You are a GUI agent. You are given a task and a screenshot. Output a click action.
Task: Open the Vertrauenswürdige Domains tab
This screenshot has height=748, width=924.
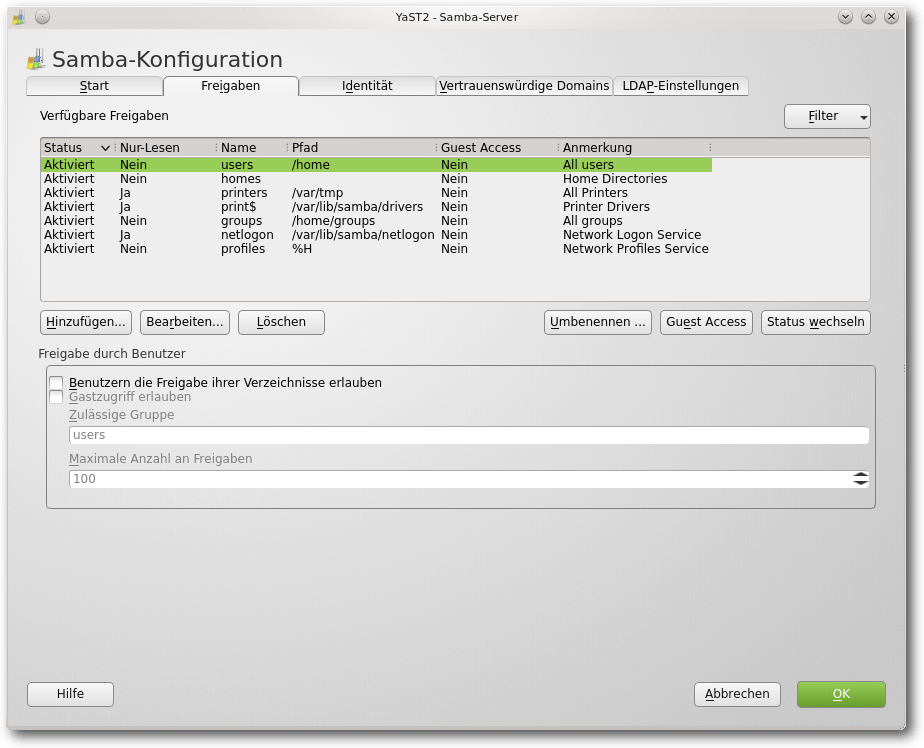(x=524, y=86)
